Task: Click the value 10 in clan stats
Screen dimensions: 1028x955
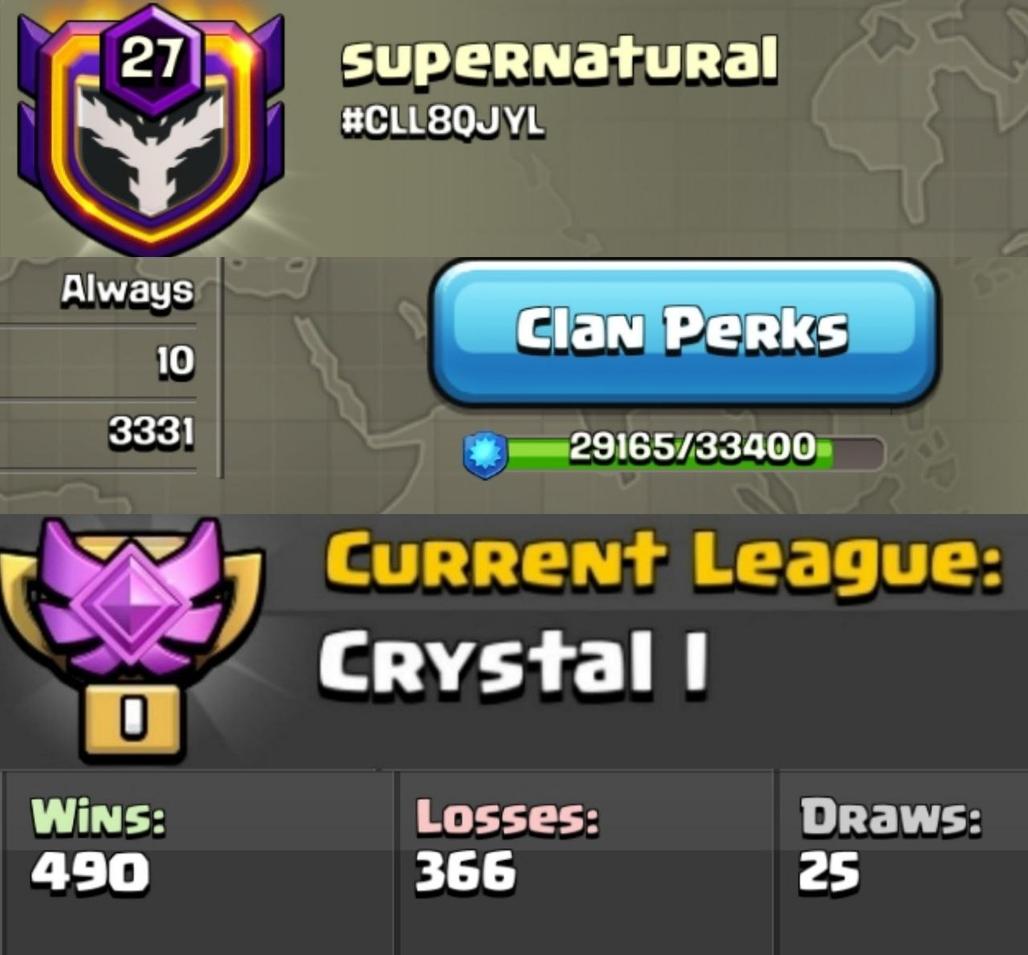Action: [175, 361]
